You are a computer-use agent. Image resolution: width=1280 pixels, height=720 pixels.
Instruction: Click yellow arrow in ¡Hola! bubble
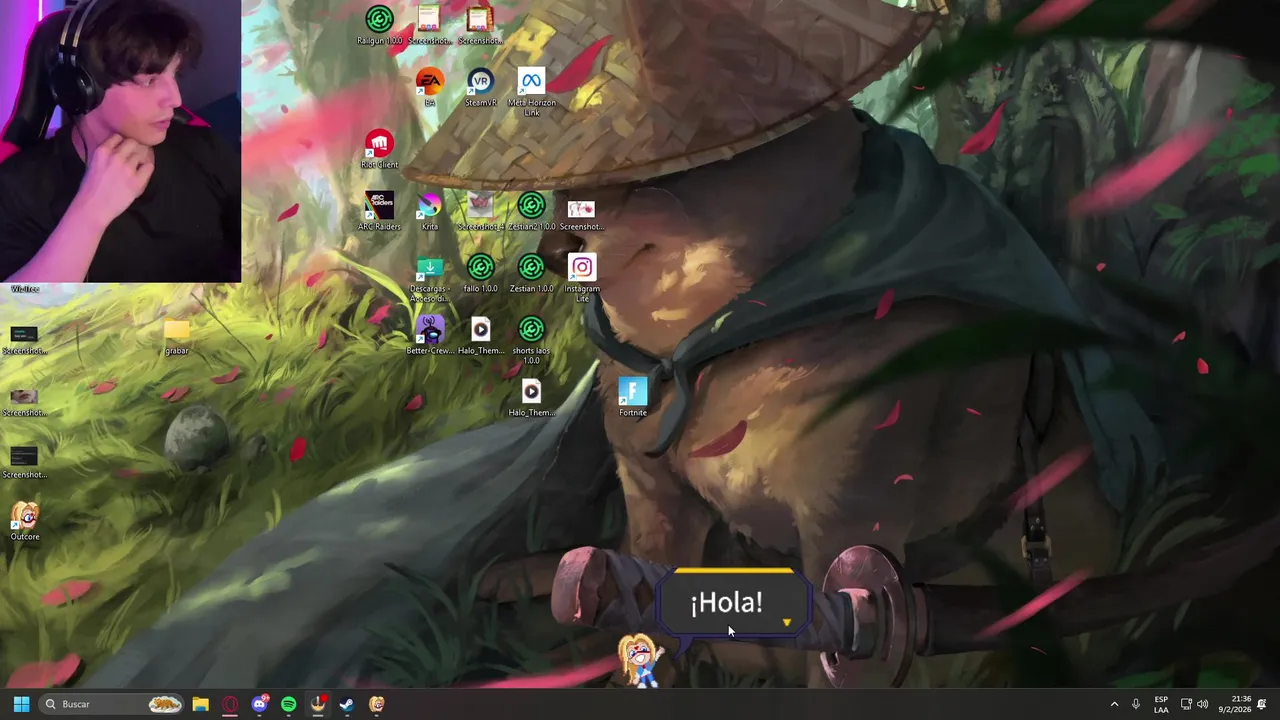(787, 623)
